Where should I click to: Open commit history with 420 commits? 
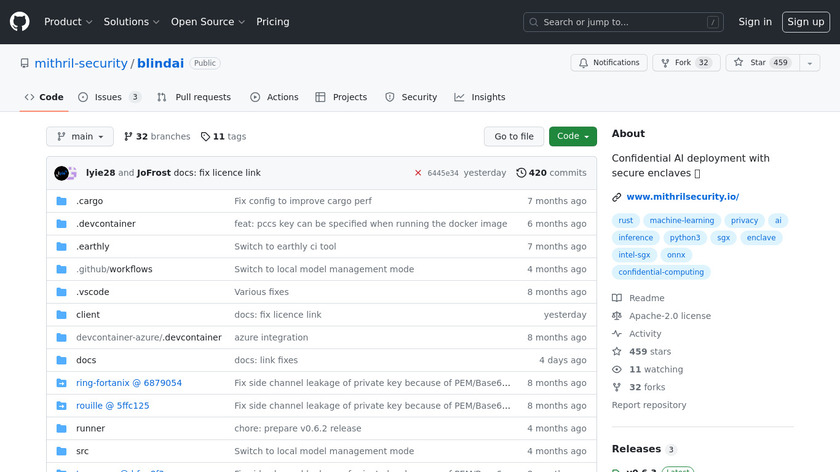(x=551, y=173)
